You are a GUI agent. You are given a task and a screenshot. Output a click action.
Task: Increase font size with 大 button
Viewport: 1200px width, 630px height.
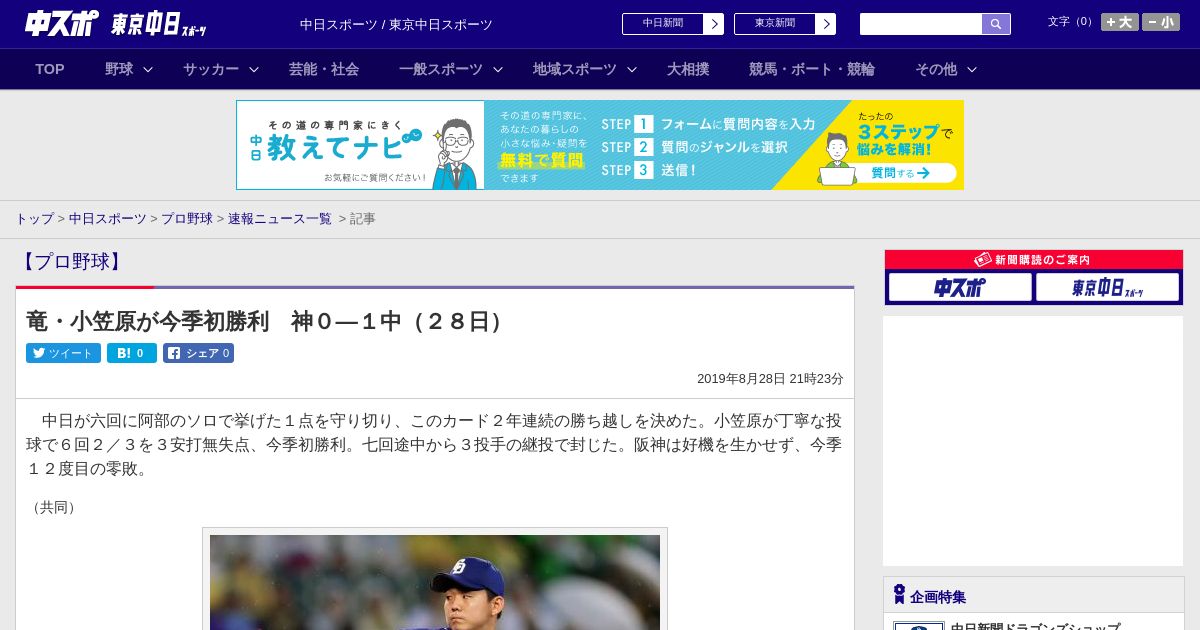click(1120, 22)
